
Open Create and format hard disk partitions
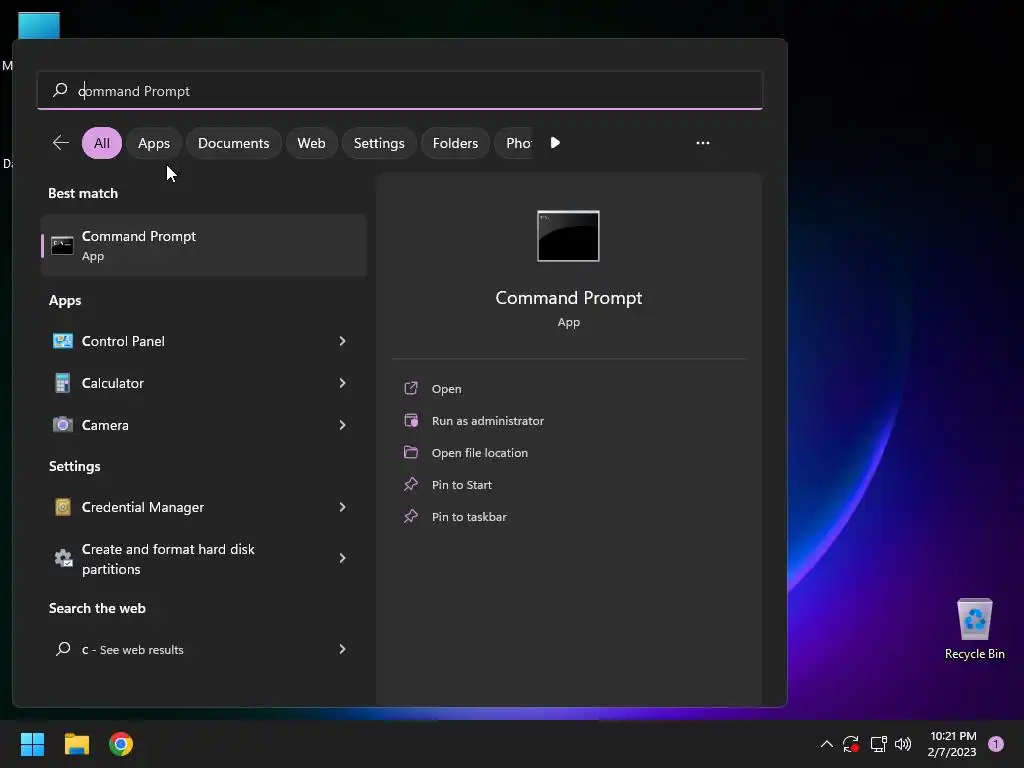point(204,558)
